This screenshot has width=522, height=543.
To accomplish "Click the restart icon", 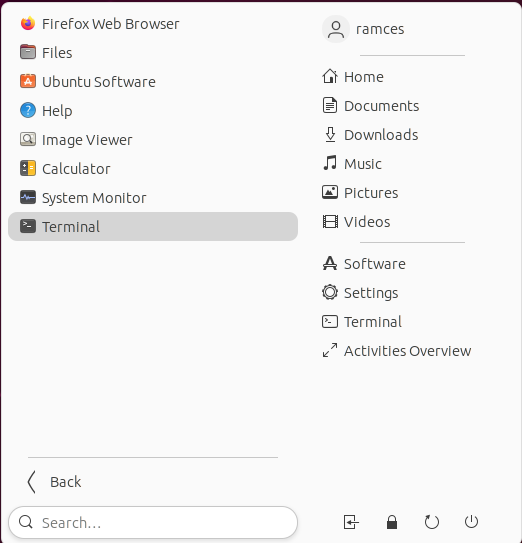I will click(x=432, y=522).
